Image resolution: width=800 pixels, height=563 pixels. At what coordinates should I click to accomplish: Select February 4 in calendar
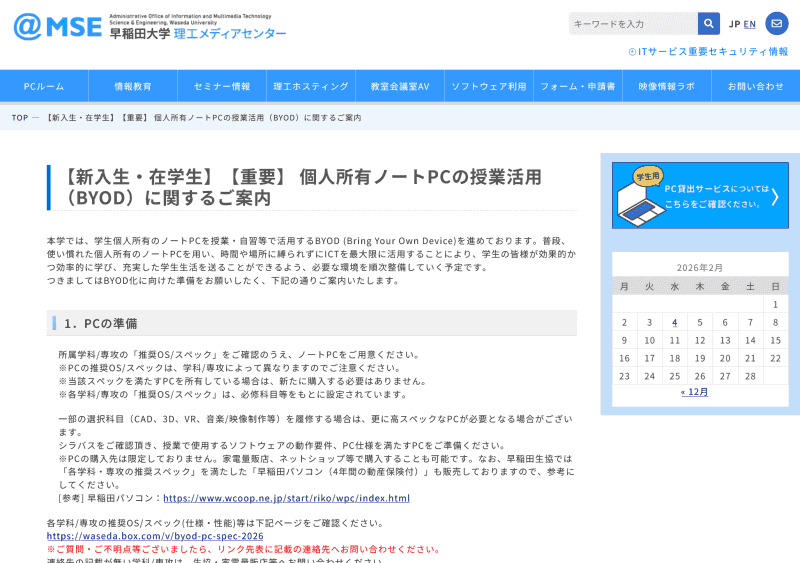(x=674, y=322)
